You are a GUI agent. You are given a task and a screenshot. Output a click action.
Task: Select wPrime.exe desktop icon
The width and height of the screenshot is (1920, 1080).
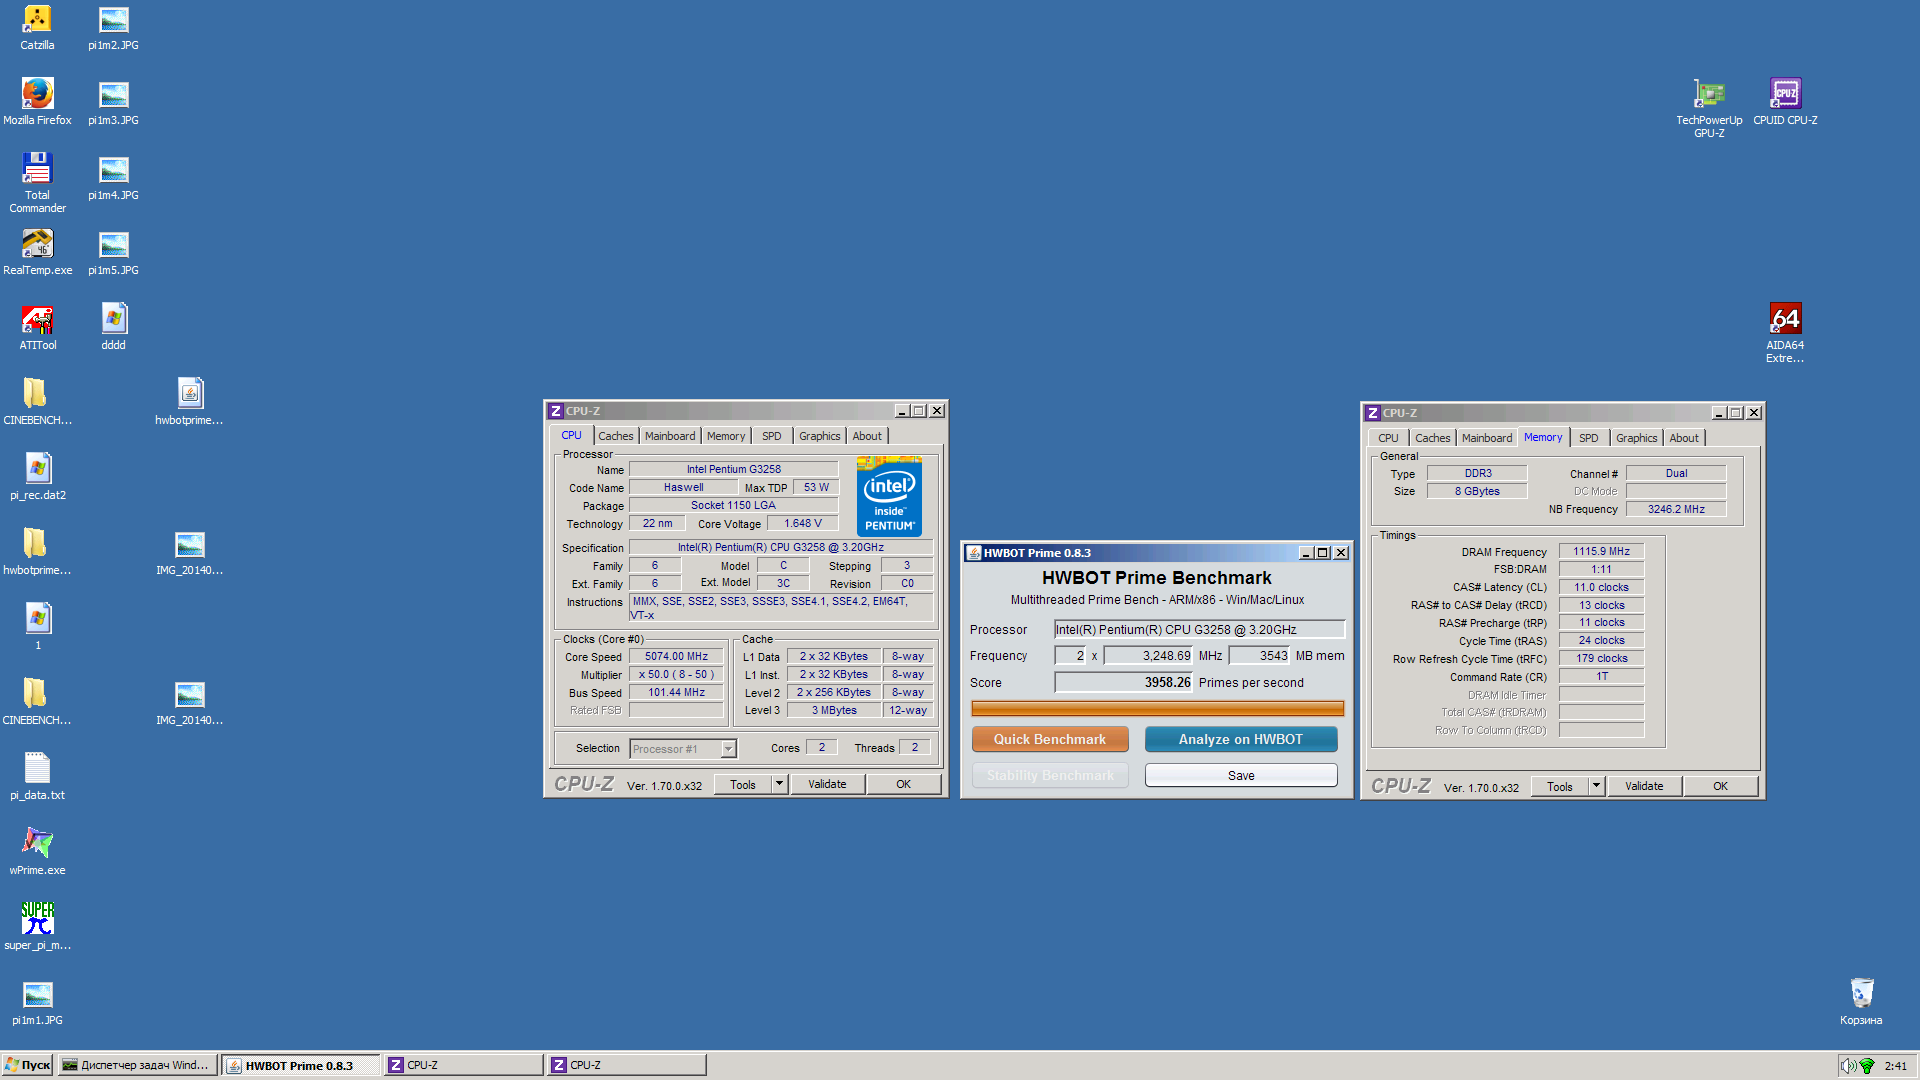(x=37, y=852)
